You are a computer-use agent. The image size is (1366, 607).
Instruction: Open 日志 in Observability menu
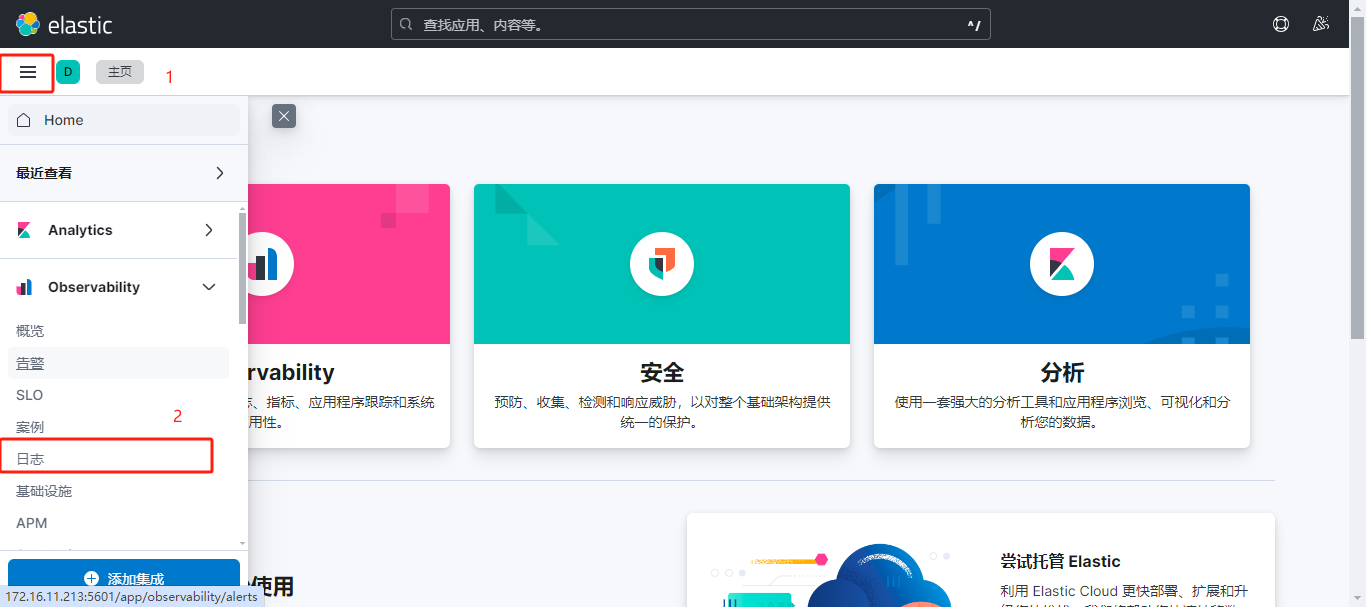30,459
